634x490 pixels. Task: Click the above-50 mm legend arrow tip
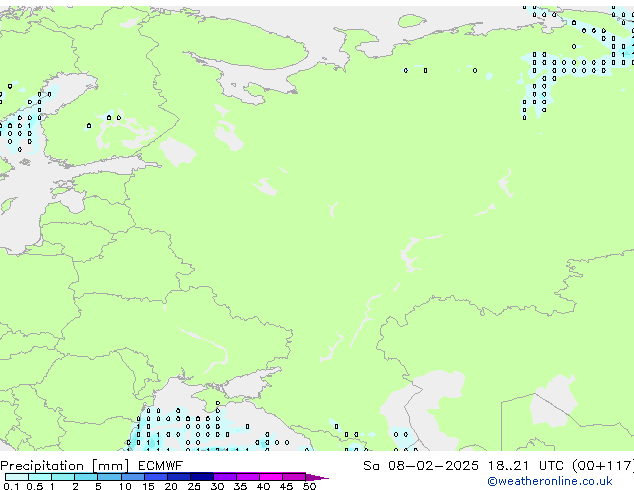coord(317,478)
